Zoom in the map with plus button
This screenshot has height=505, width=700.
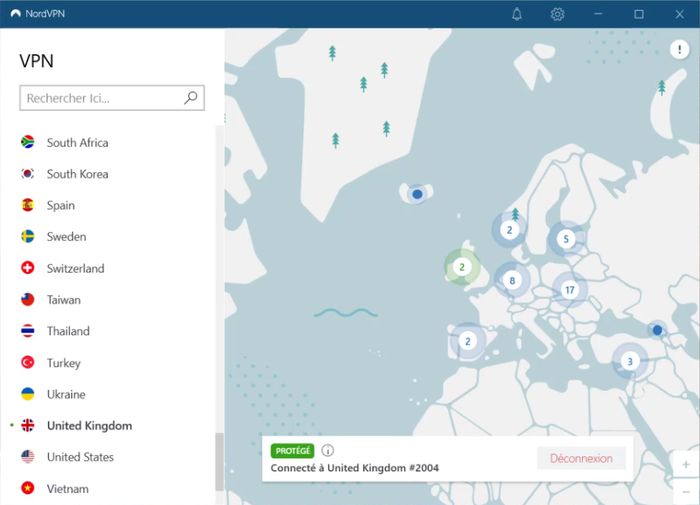(x=686, y=465)
